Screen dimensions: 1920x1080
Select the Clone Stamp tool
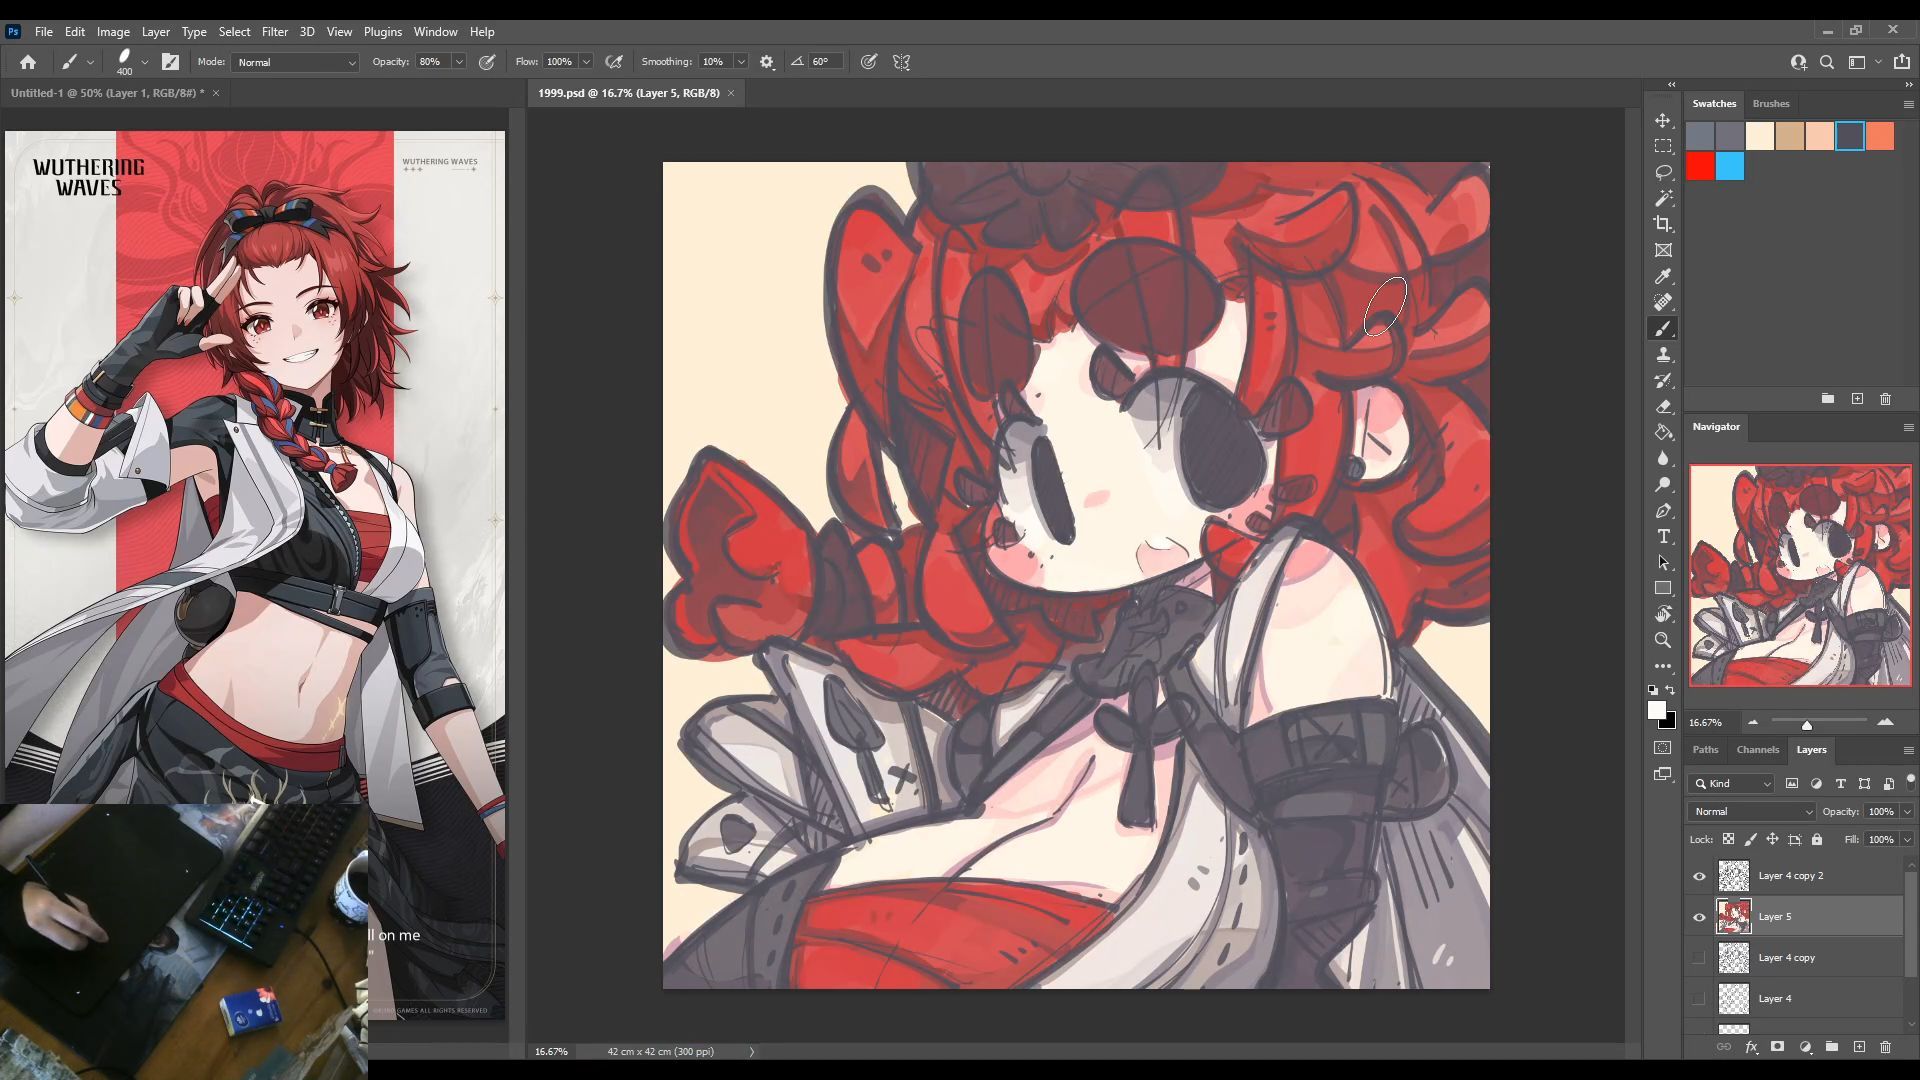click(x=1663, y=354)
